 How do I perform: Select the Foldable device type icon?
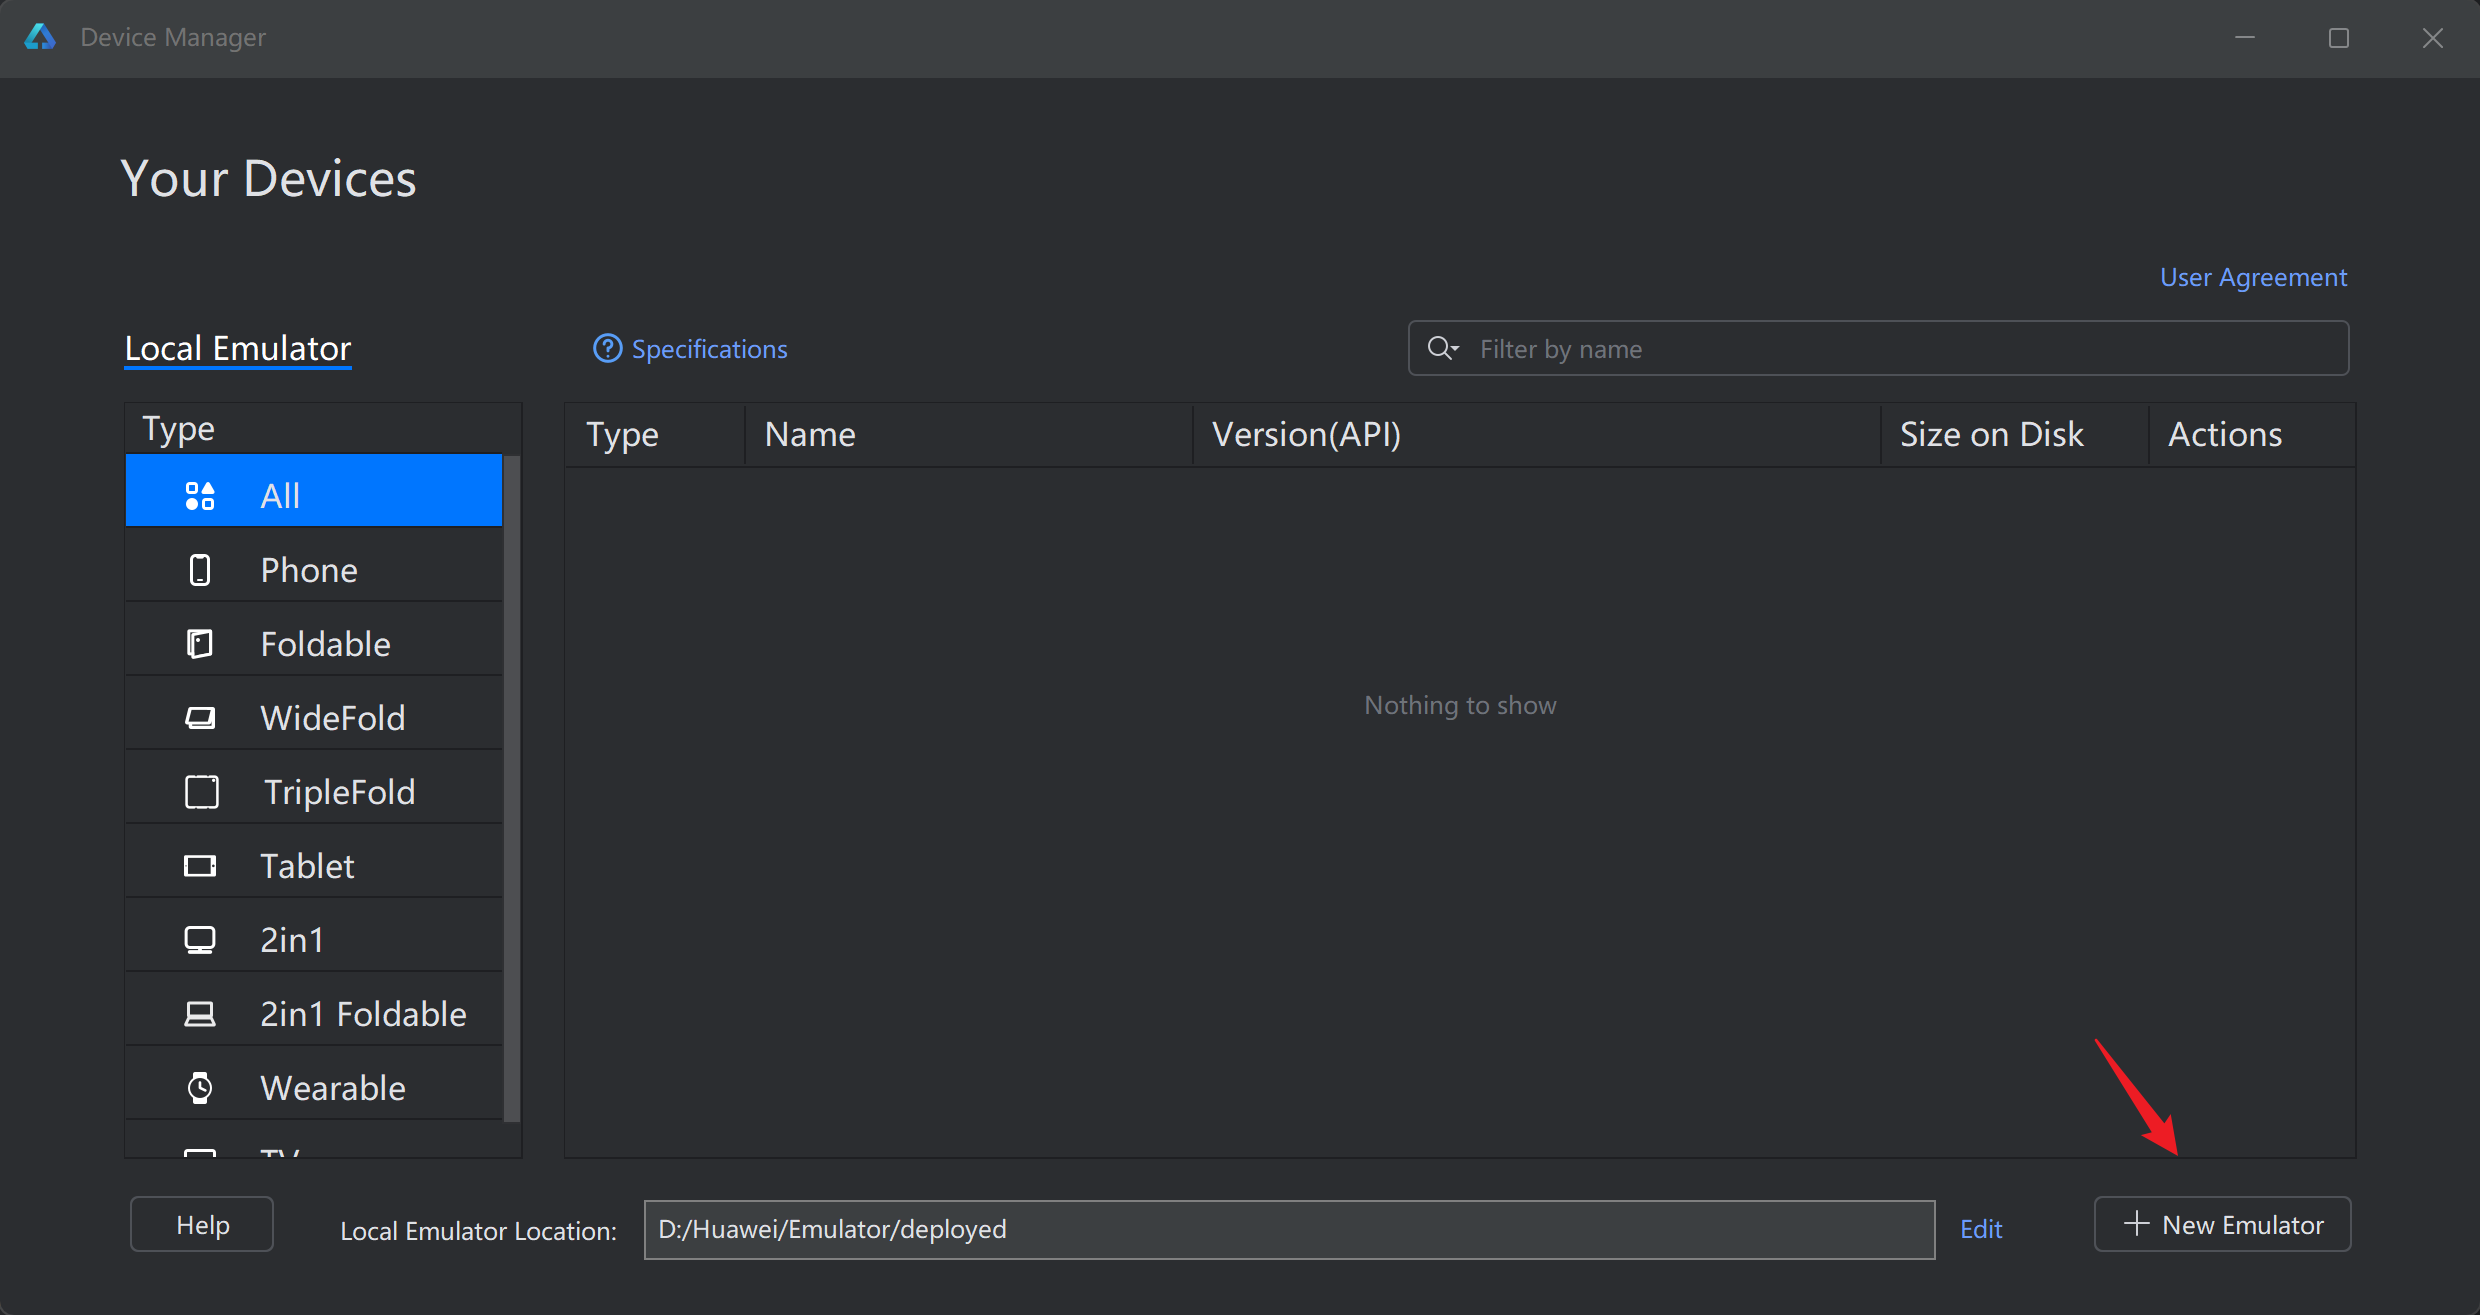pos(200,644)
